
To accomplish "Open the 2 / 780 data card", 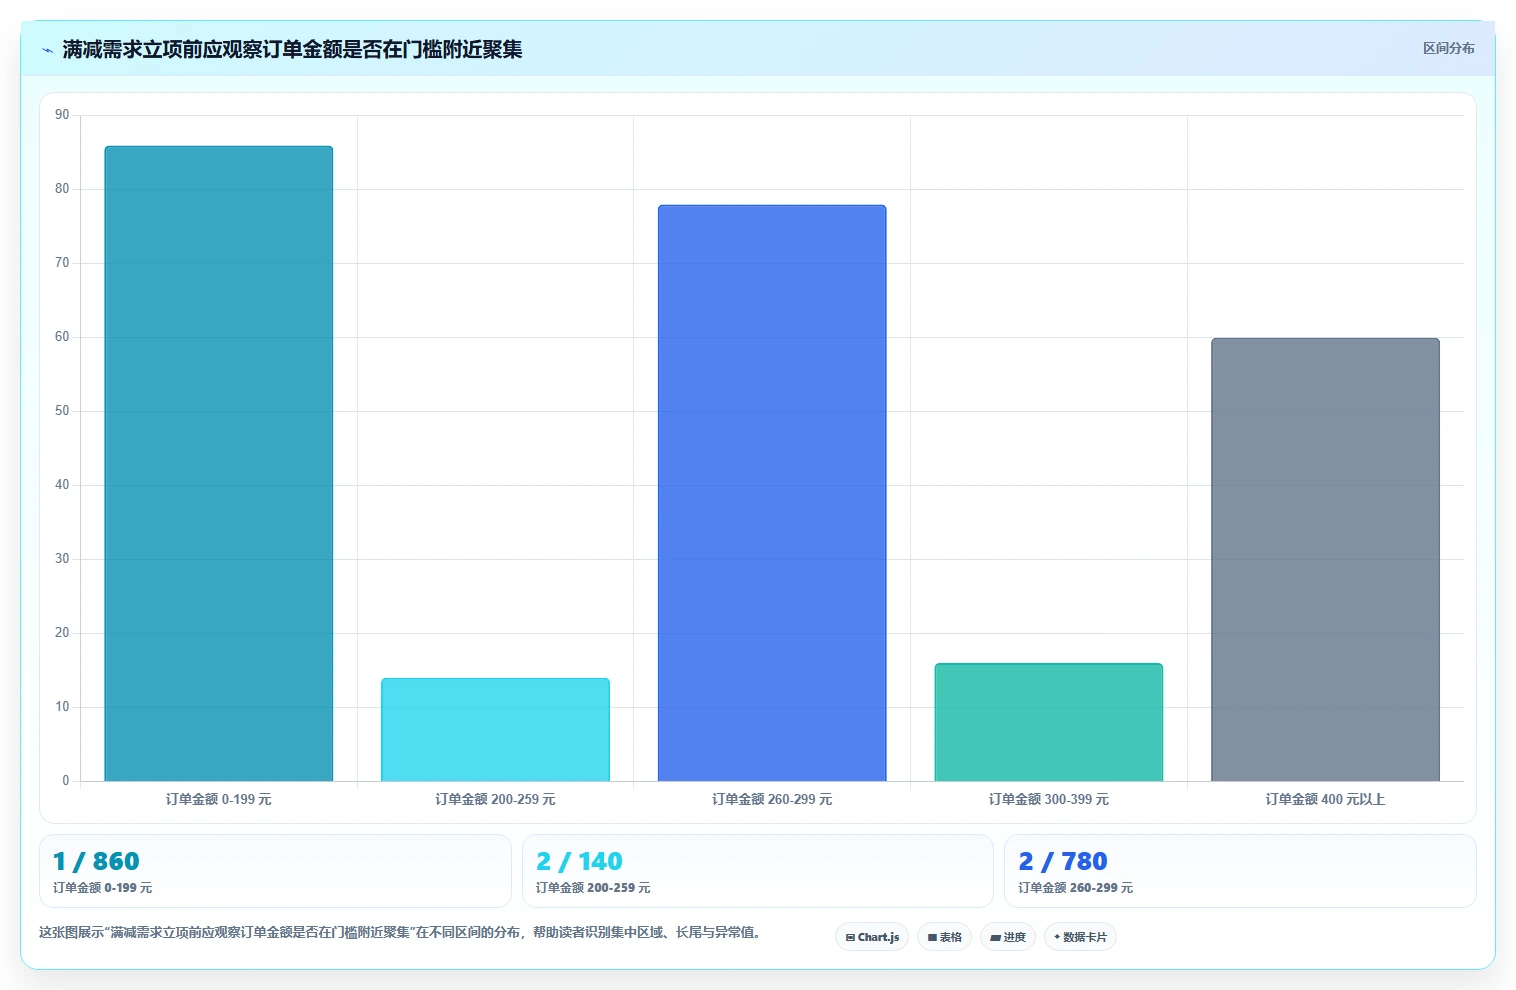I will click(1240, 871).
